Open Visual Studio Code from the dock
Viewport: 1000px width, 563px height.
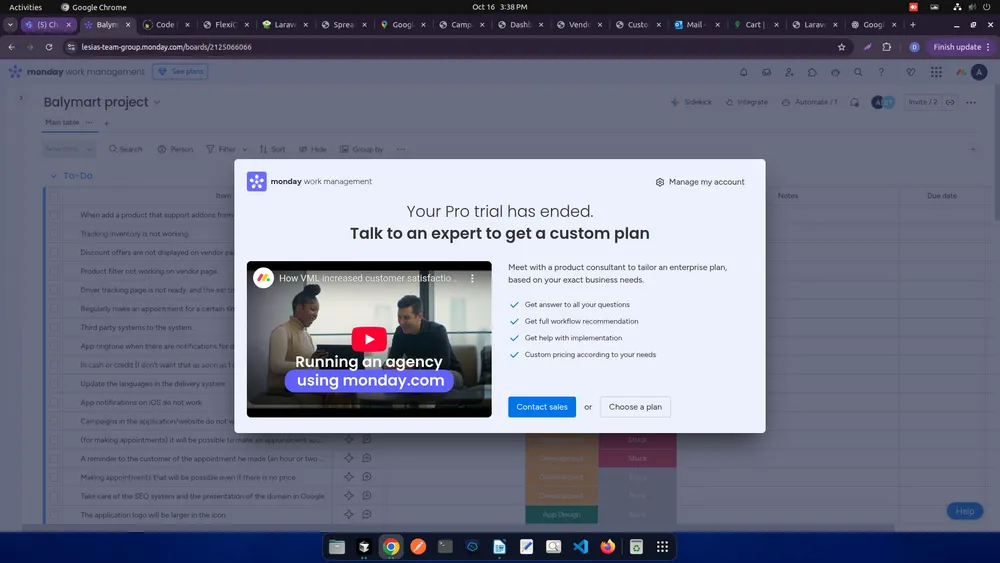click(581, 547)
